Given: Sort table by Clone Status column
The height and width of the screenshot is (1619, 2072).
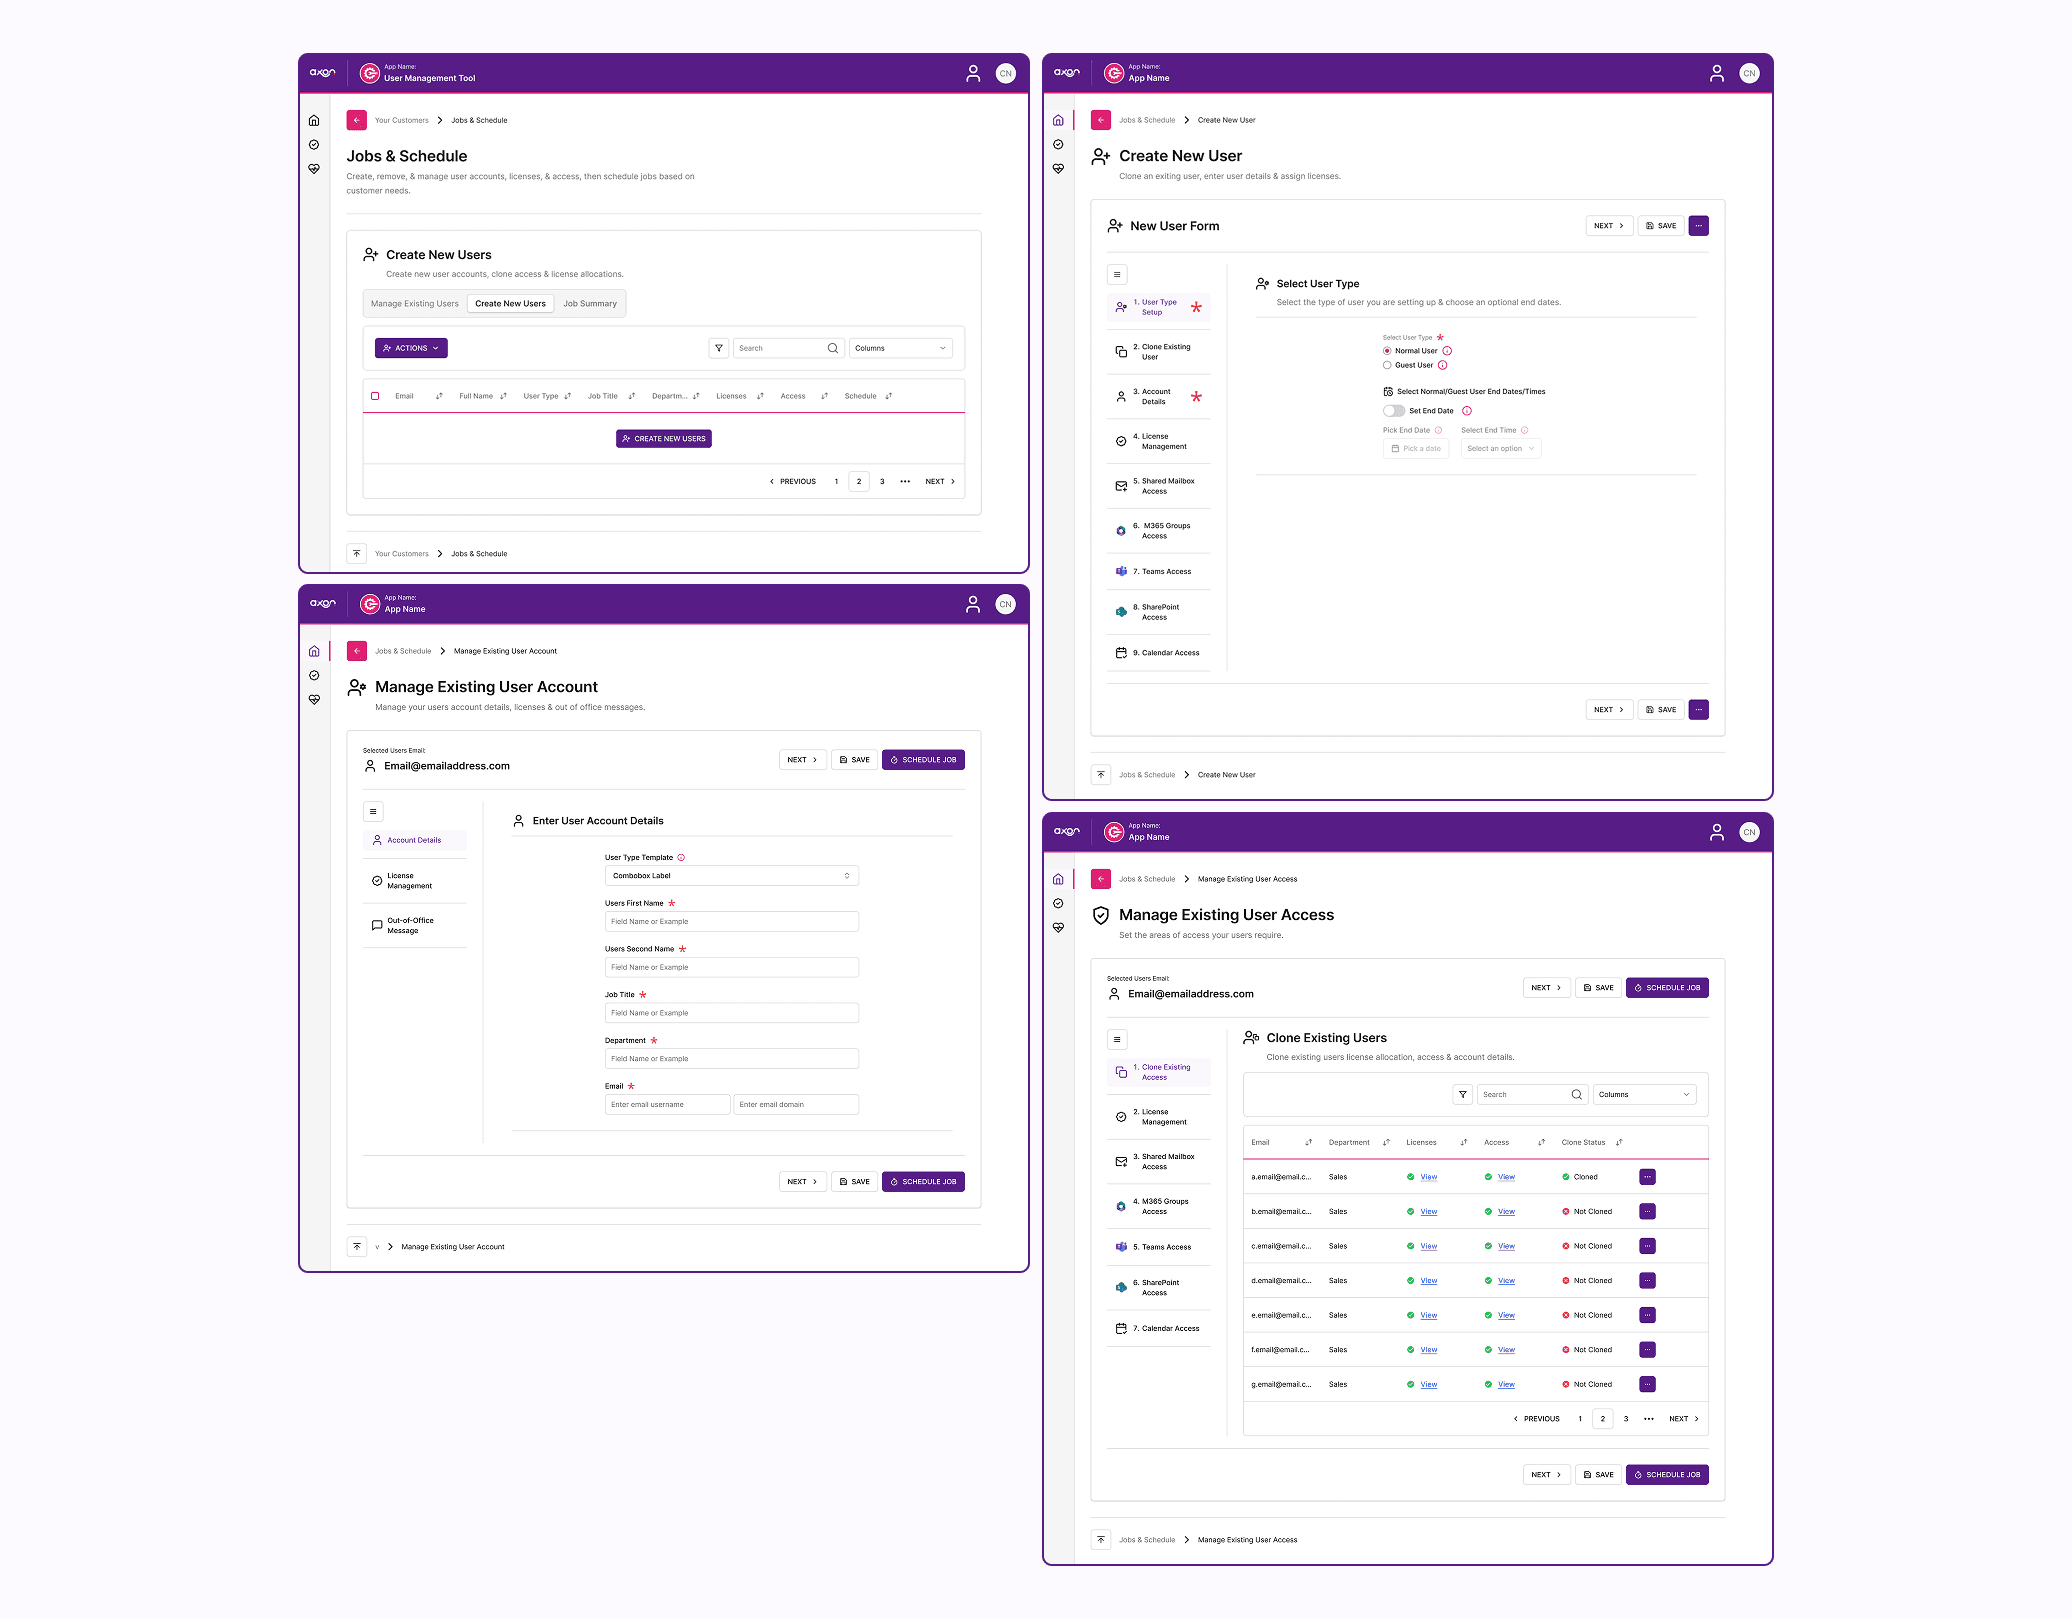Looking at the screenshot, I should point(1619,1142).
